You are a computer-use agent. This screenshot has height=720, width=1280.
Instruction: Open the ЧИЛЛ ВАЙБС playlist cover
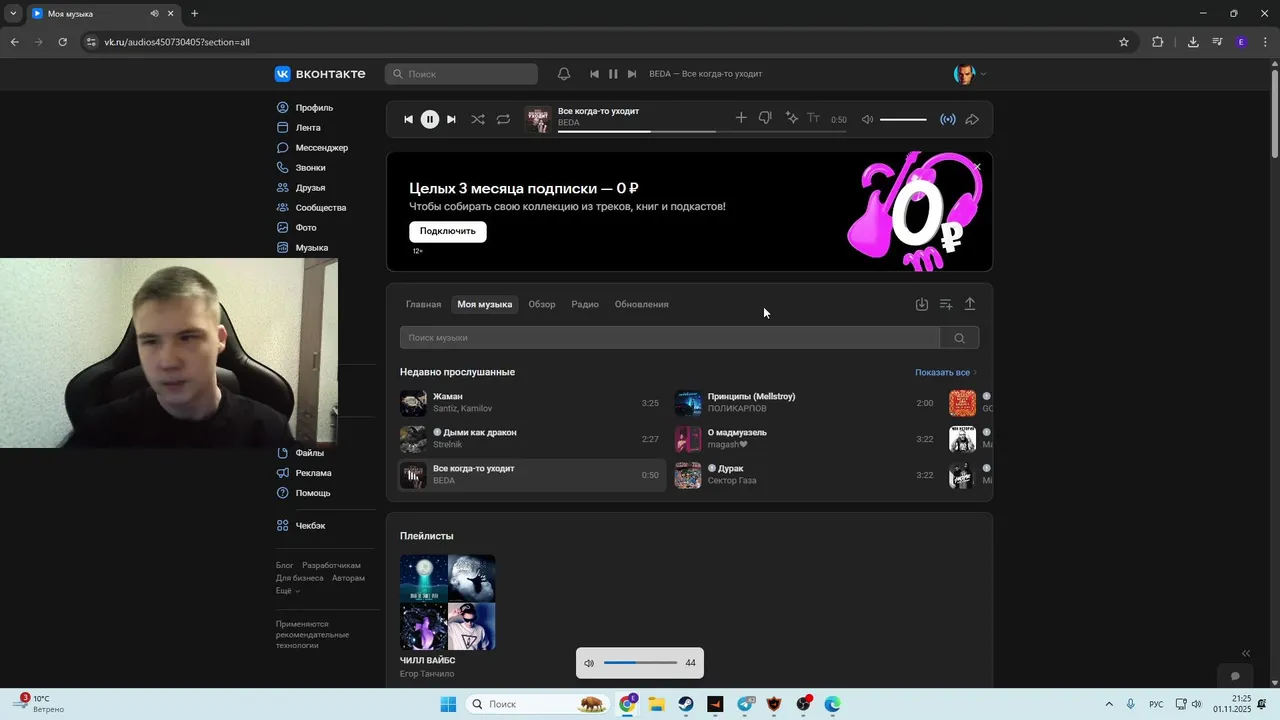click(447, 602)
